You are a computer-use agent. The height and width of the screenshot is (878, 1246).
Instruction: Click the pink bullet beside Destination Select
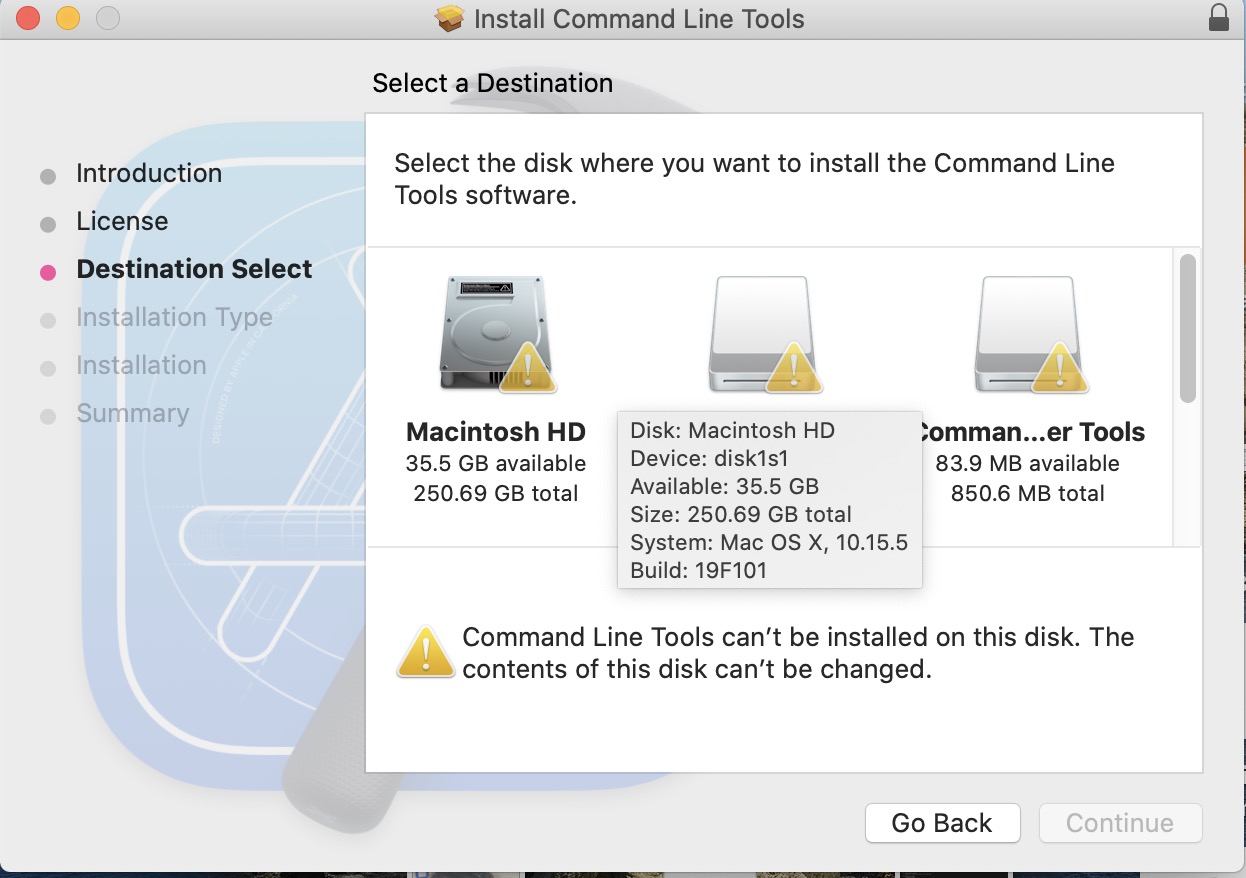(x=48, y=272)
